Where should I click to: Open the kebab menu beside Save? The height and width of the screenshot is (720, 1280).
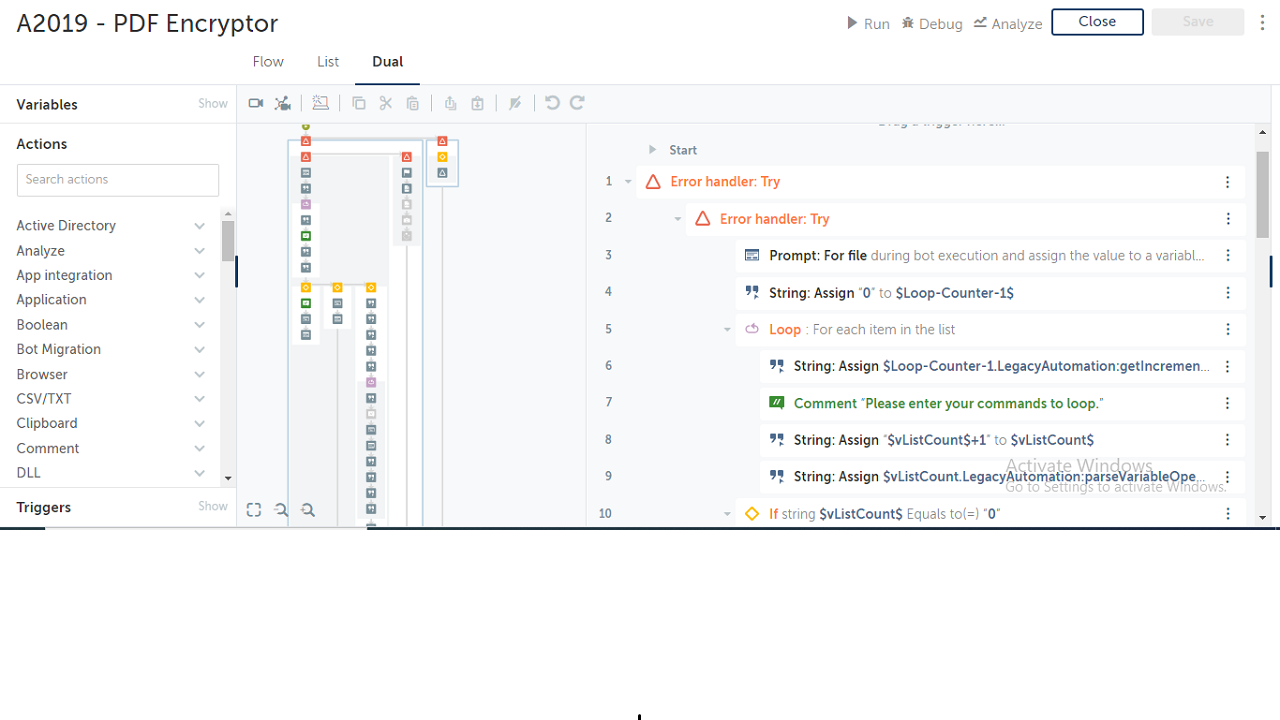click(1263, 22)
